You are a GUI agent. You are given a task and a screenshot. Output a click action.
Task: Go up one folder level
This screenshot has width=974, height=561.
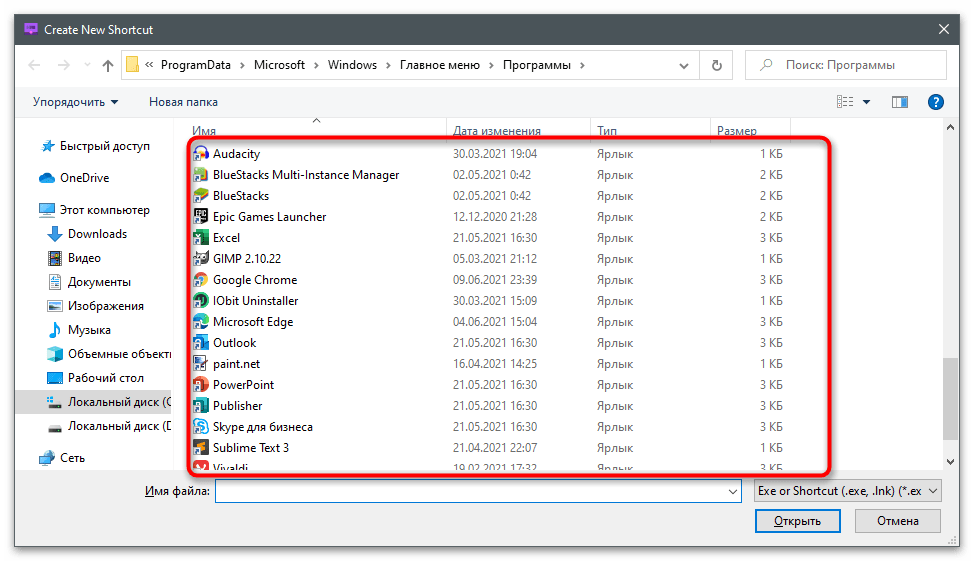pyautogui.click(x=107, y=65)
